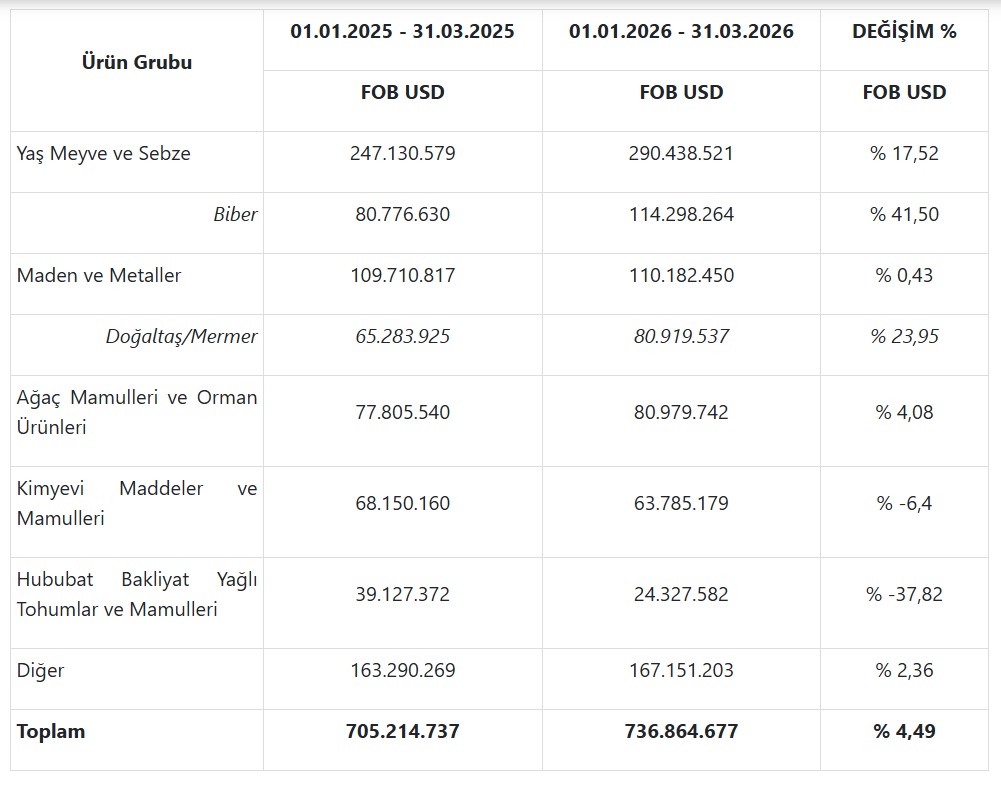Select the 2026 Biber value 114.298.264

coord(681,215)
